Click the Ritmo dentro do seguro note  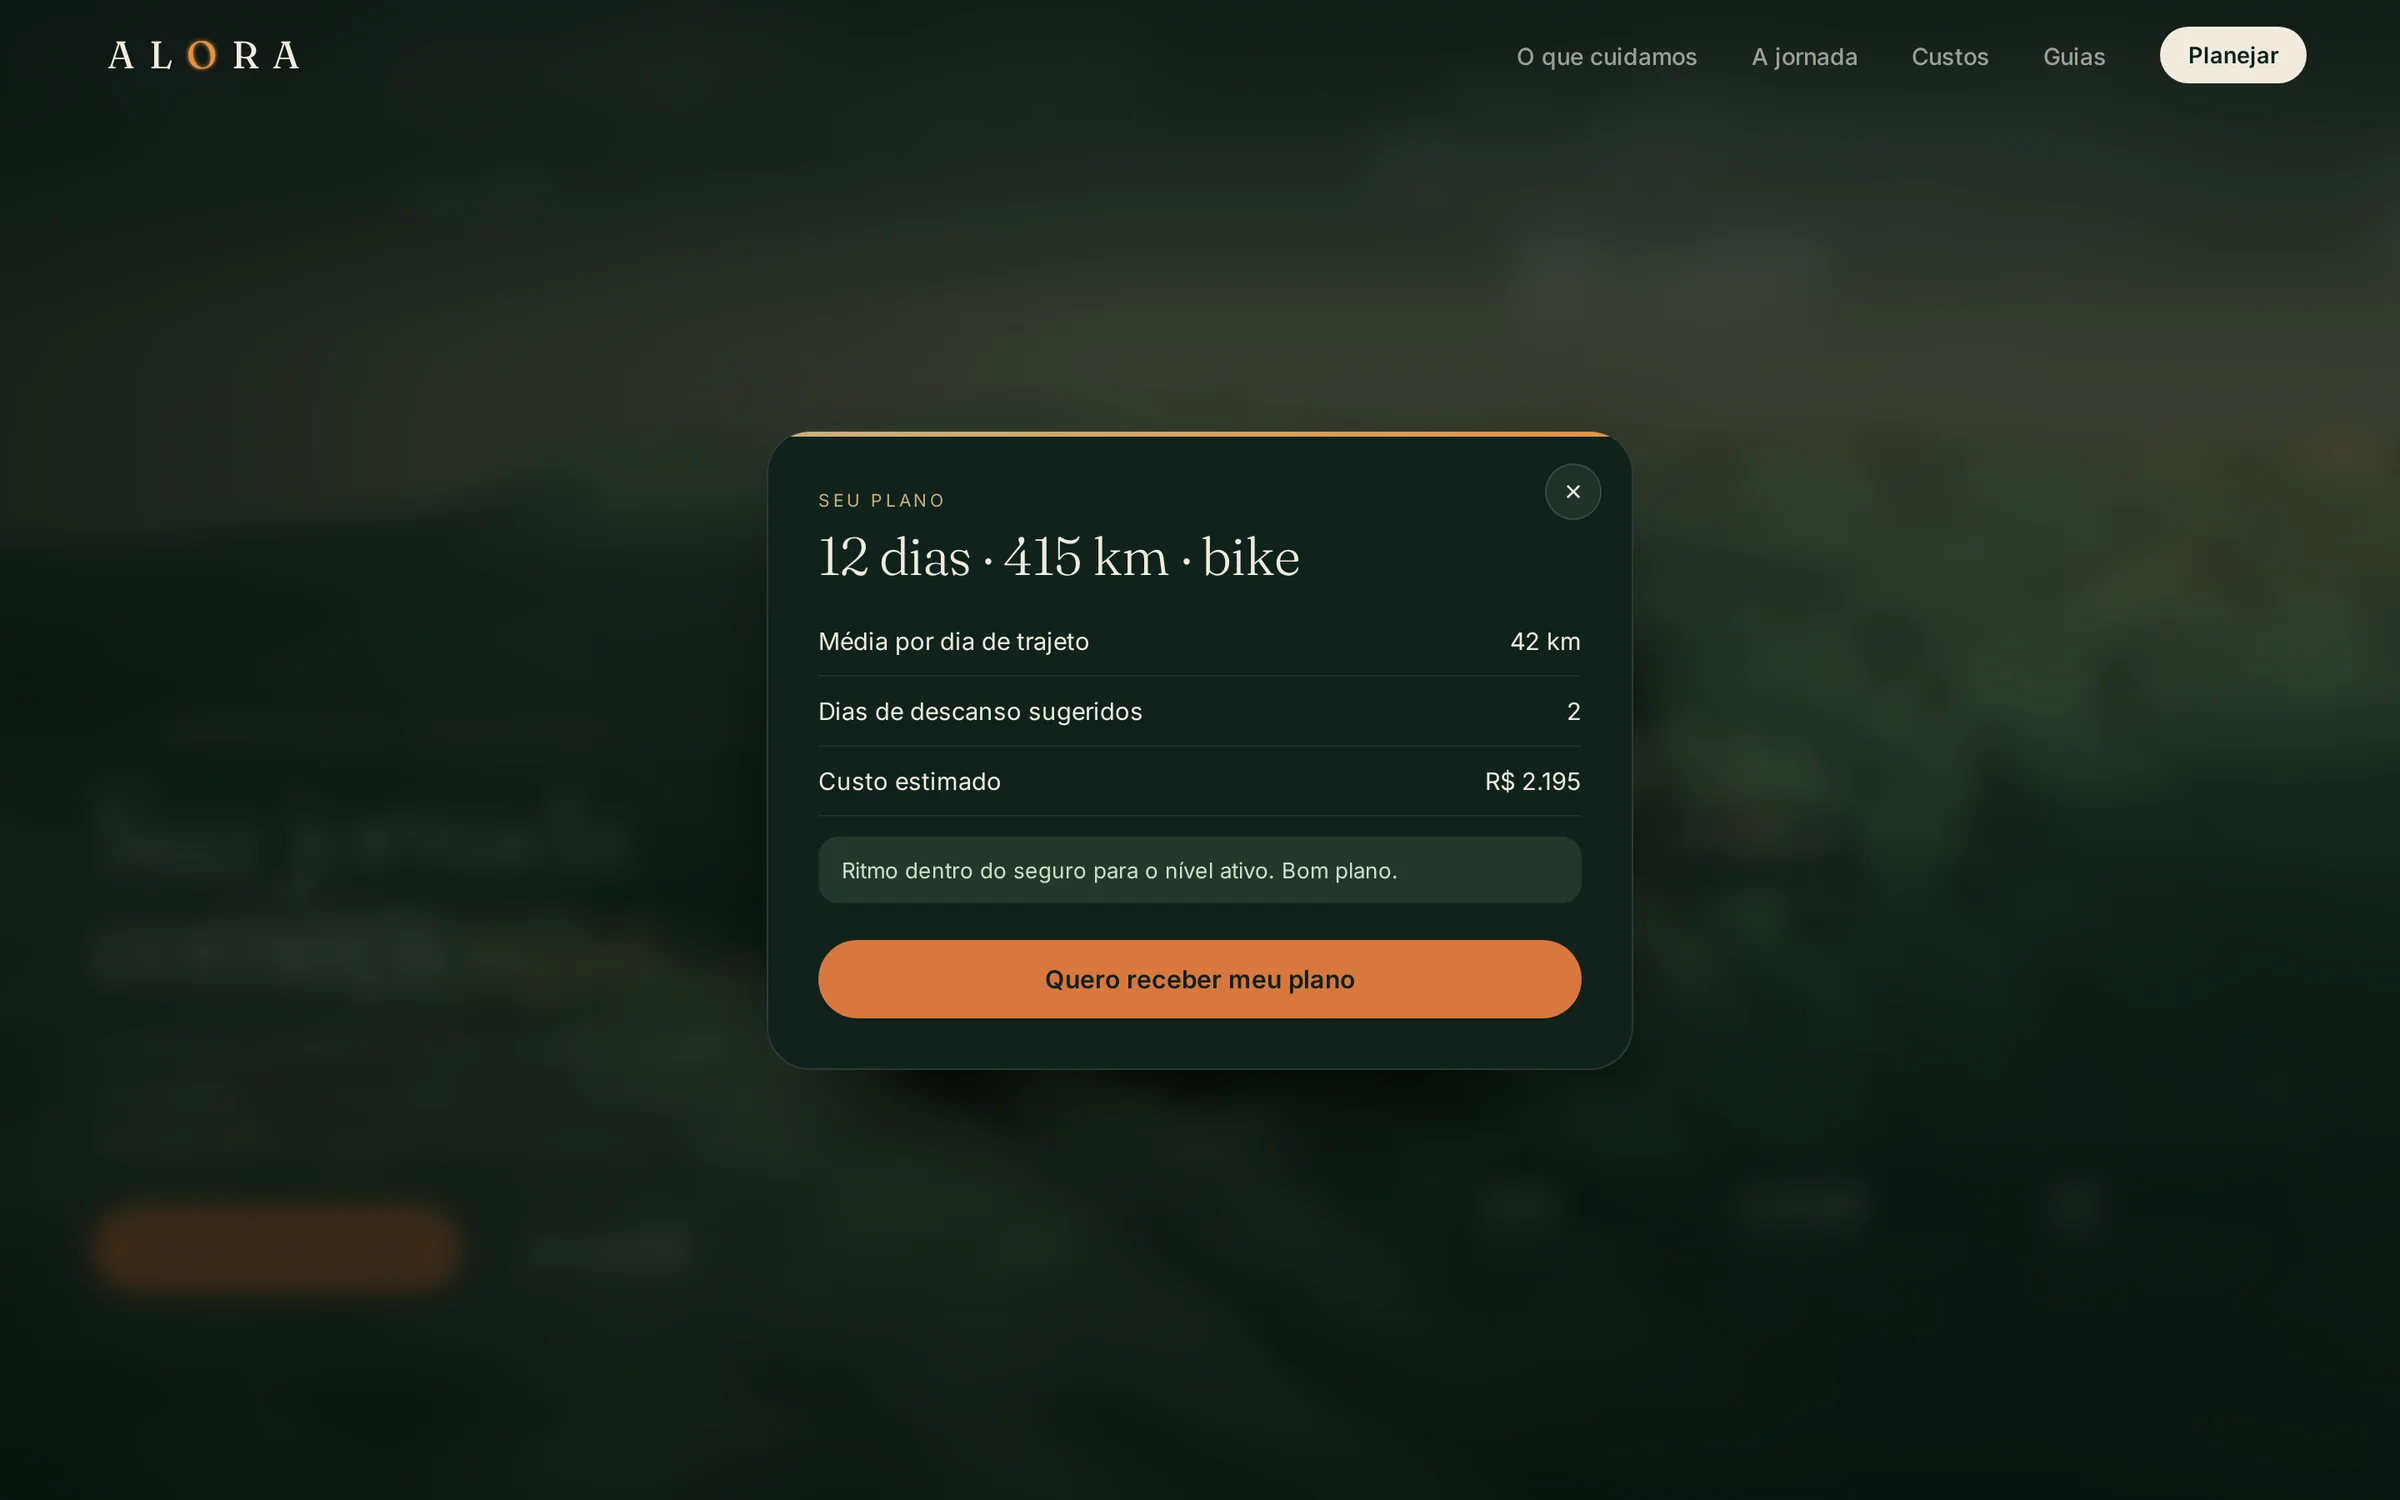1199,870
